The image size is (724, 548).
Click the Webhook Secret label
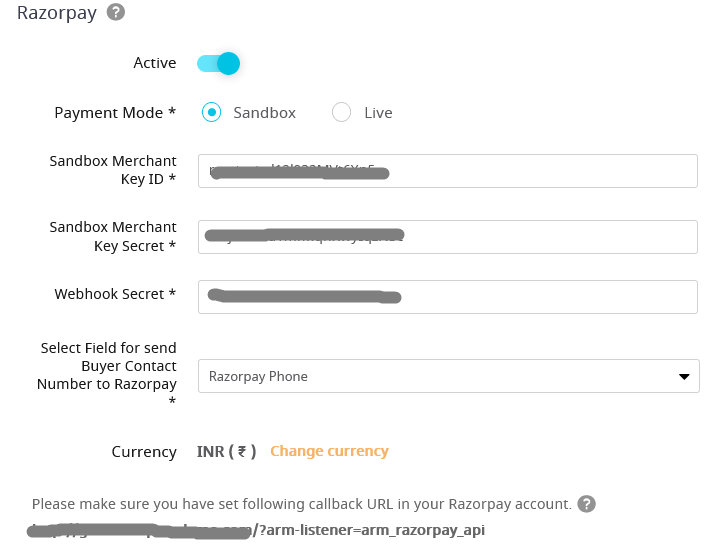(x=115, y=294)
